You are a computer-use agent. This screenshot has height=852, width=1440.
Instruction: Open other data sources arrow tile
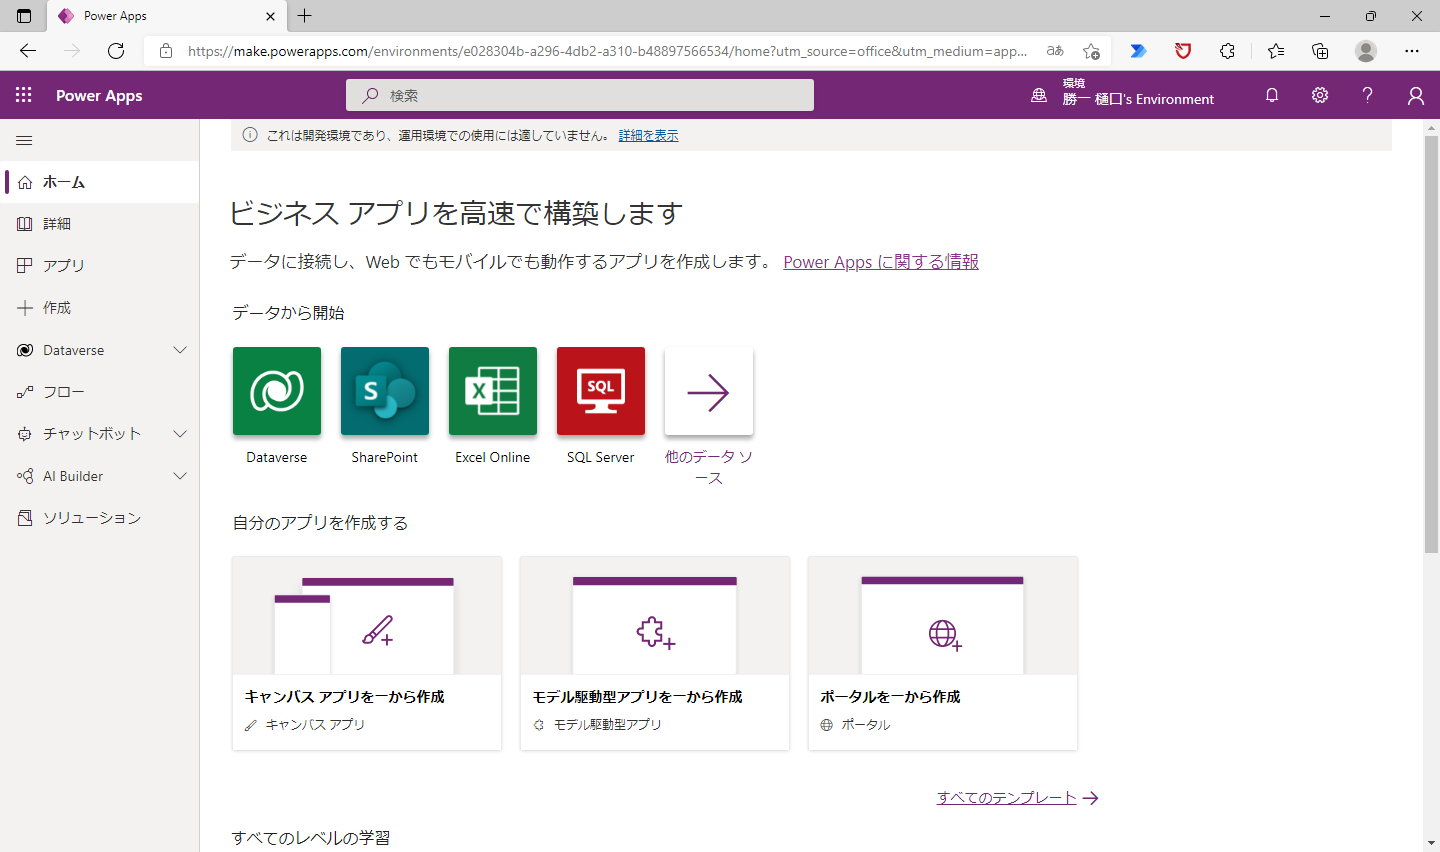[709, 391]
